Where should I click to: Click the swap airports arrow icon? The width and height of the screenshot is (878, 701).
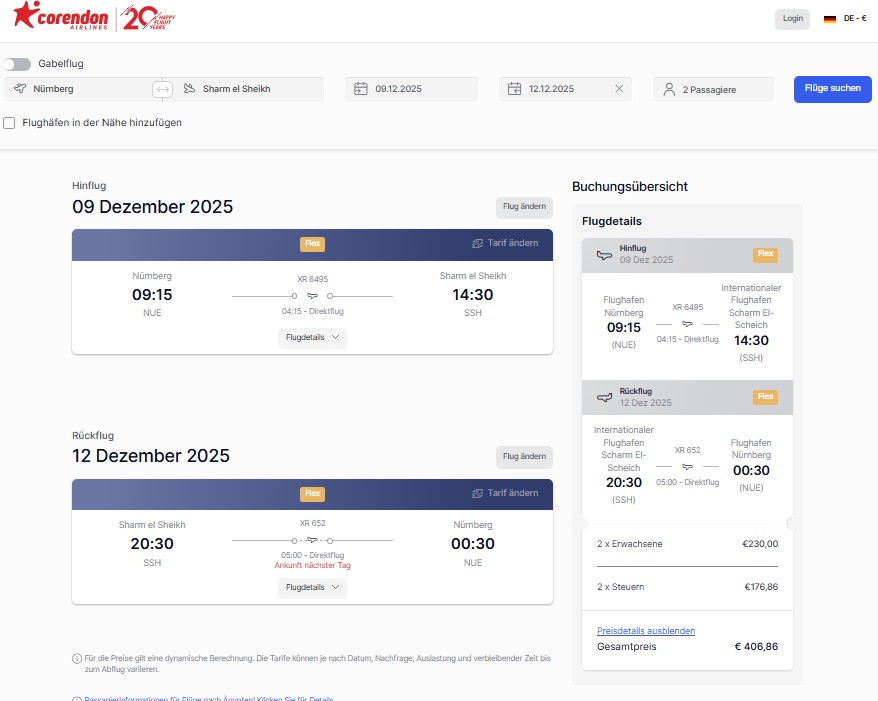click(x=162, y=89)
